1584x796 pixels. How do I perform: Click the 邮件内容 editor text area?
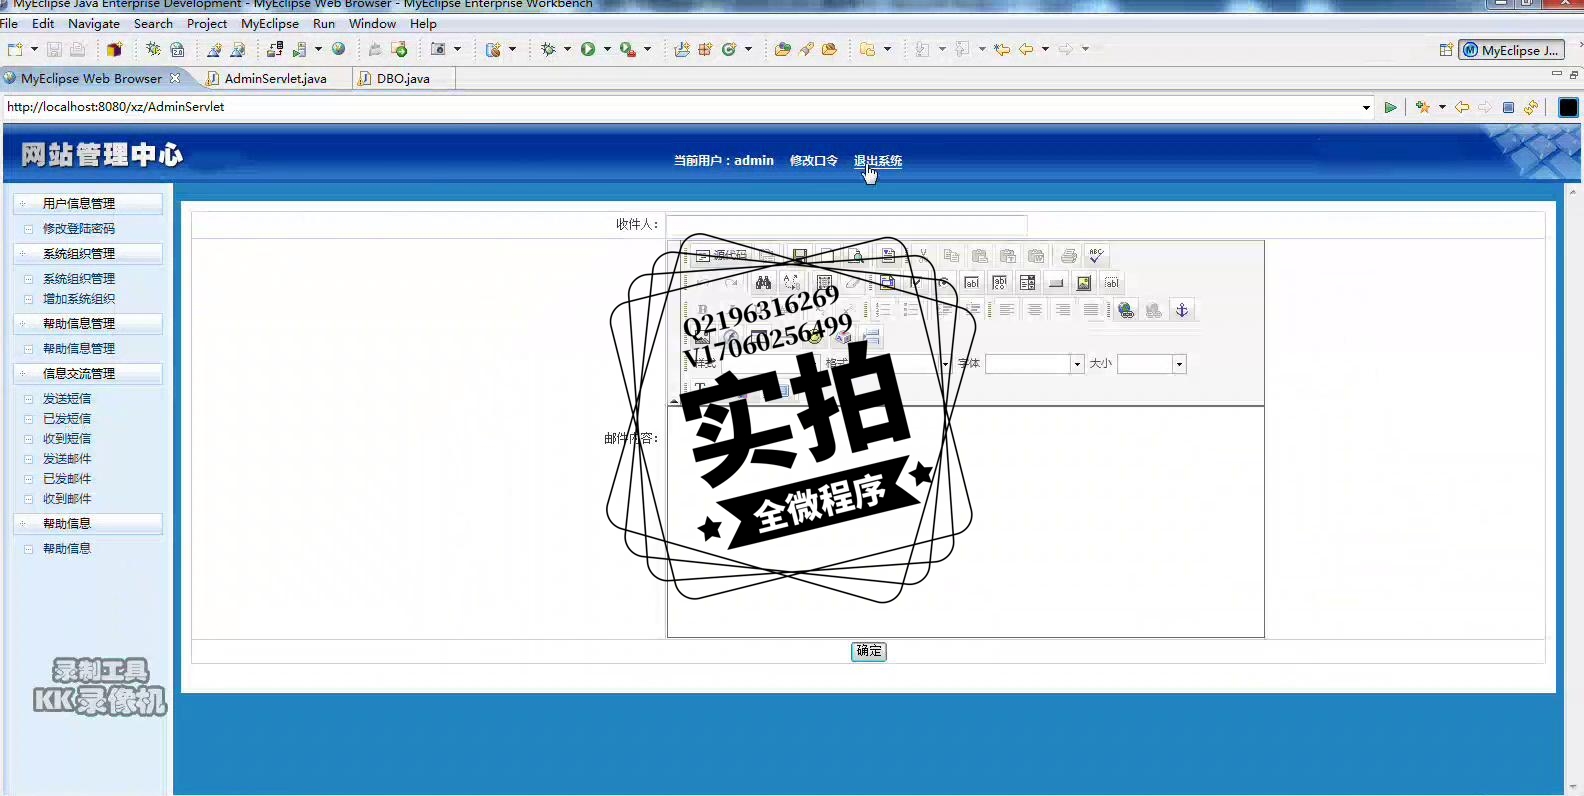pos(965,521)
